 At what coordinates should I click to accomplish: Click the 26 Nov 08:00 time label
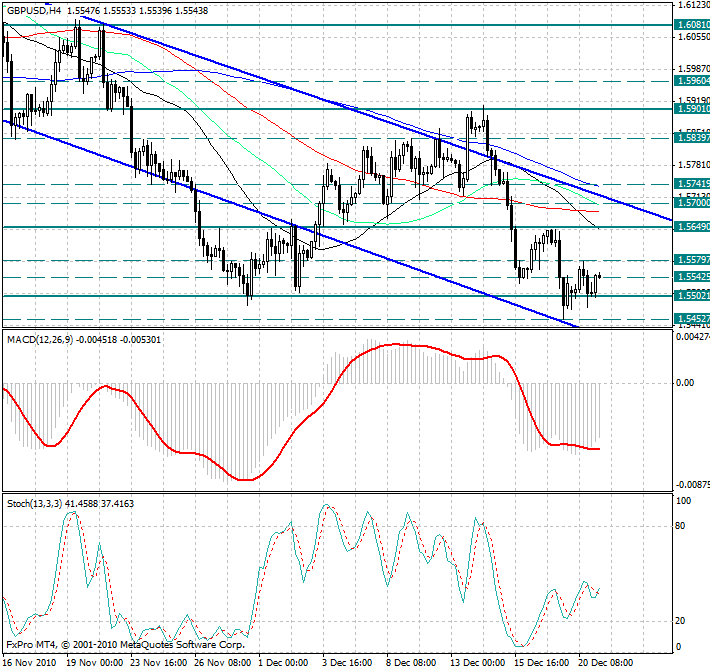coord(223,663)
